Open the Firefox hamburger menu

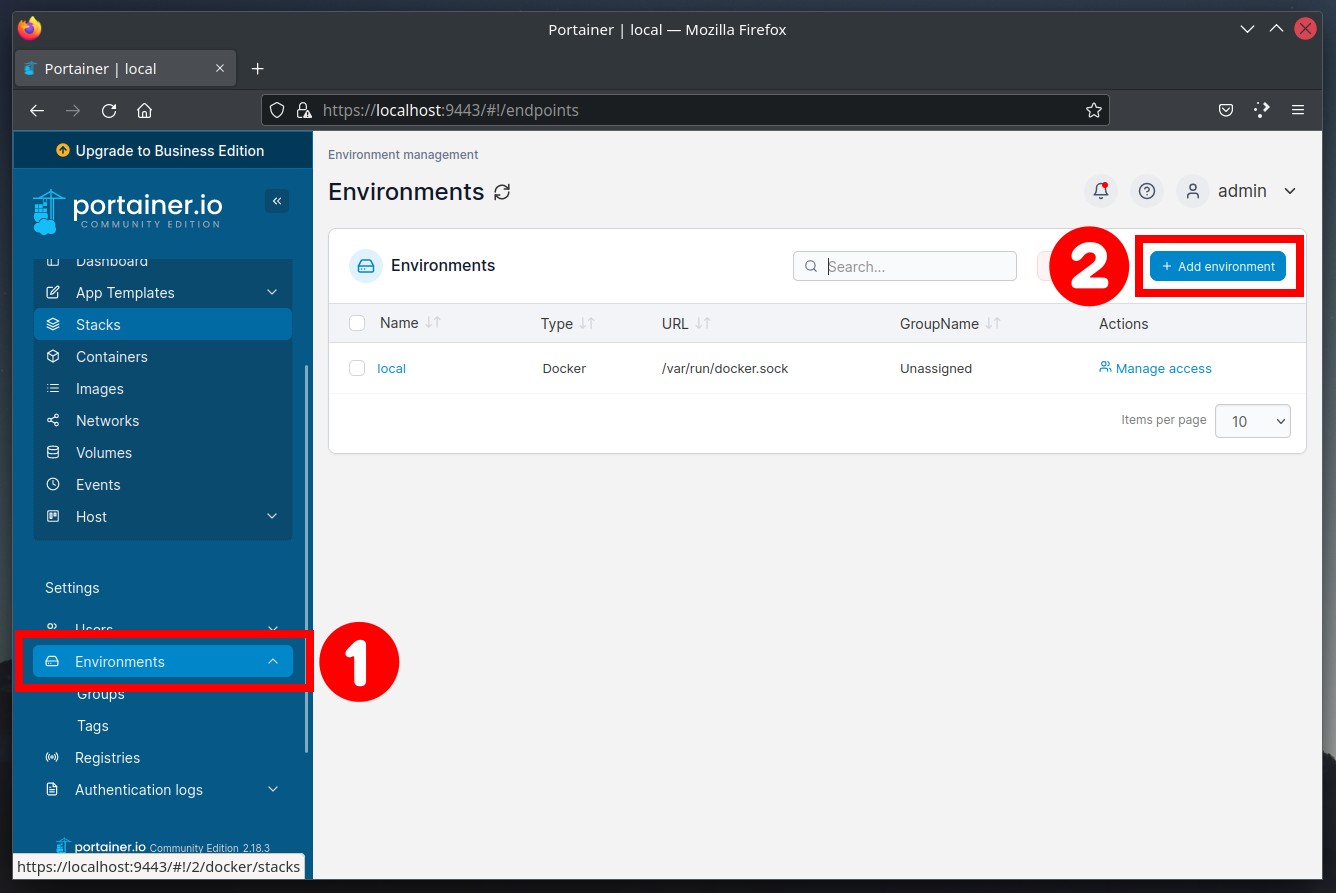1298,110
